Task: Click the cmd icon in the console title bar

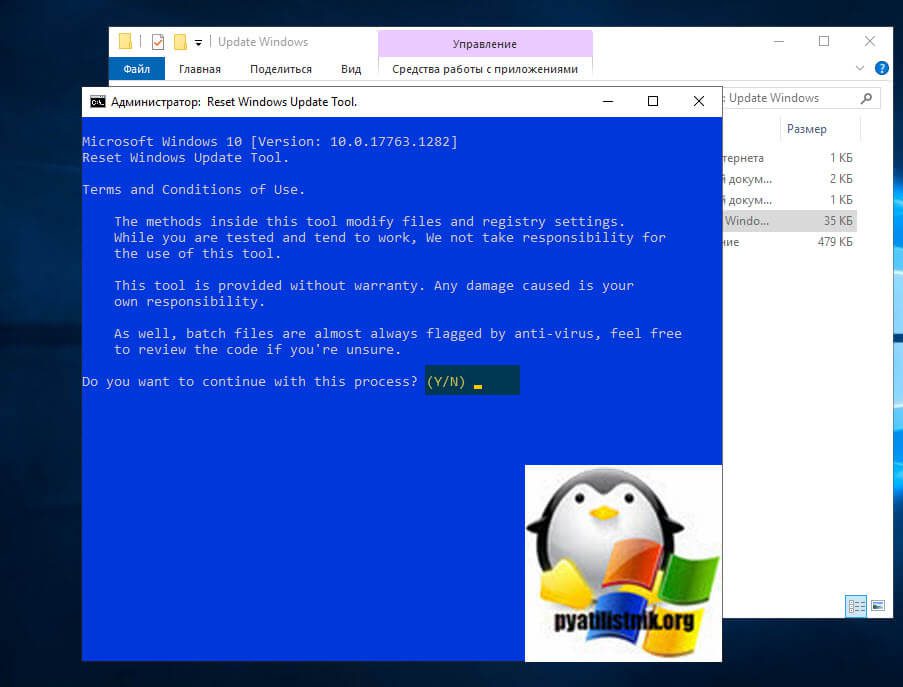Action: (x=97, y=102)
